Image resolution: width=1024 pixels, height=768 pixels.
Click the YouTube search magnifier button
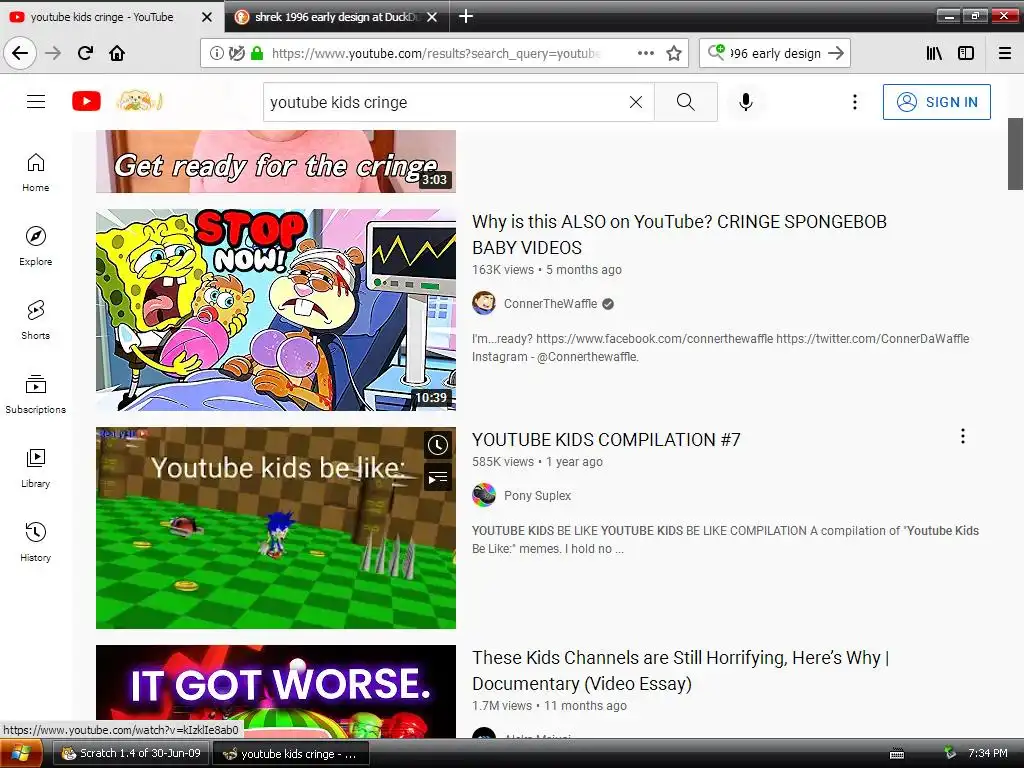[x=686, y=102]
